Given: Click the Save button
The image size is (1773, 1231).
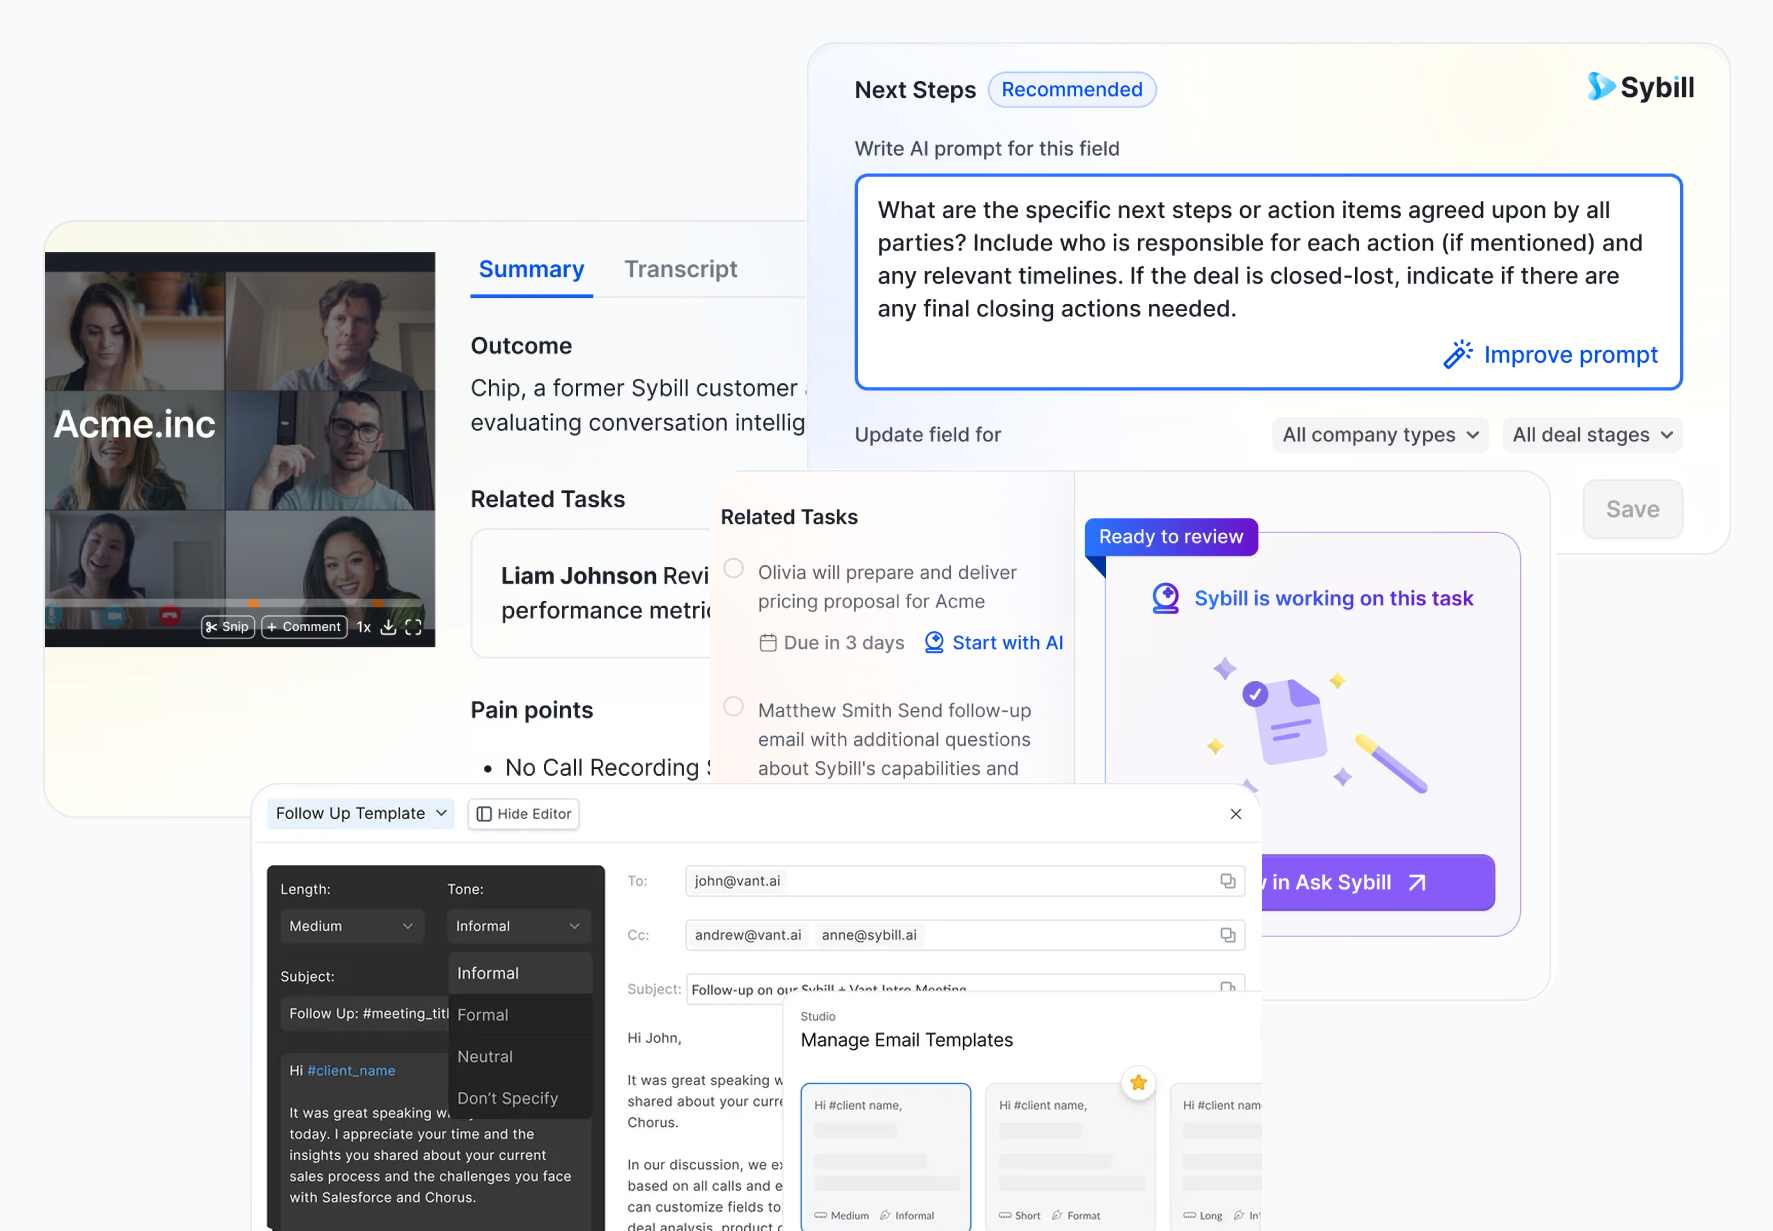Looking at the screenshot, I should coord(1633,509).
